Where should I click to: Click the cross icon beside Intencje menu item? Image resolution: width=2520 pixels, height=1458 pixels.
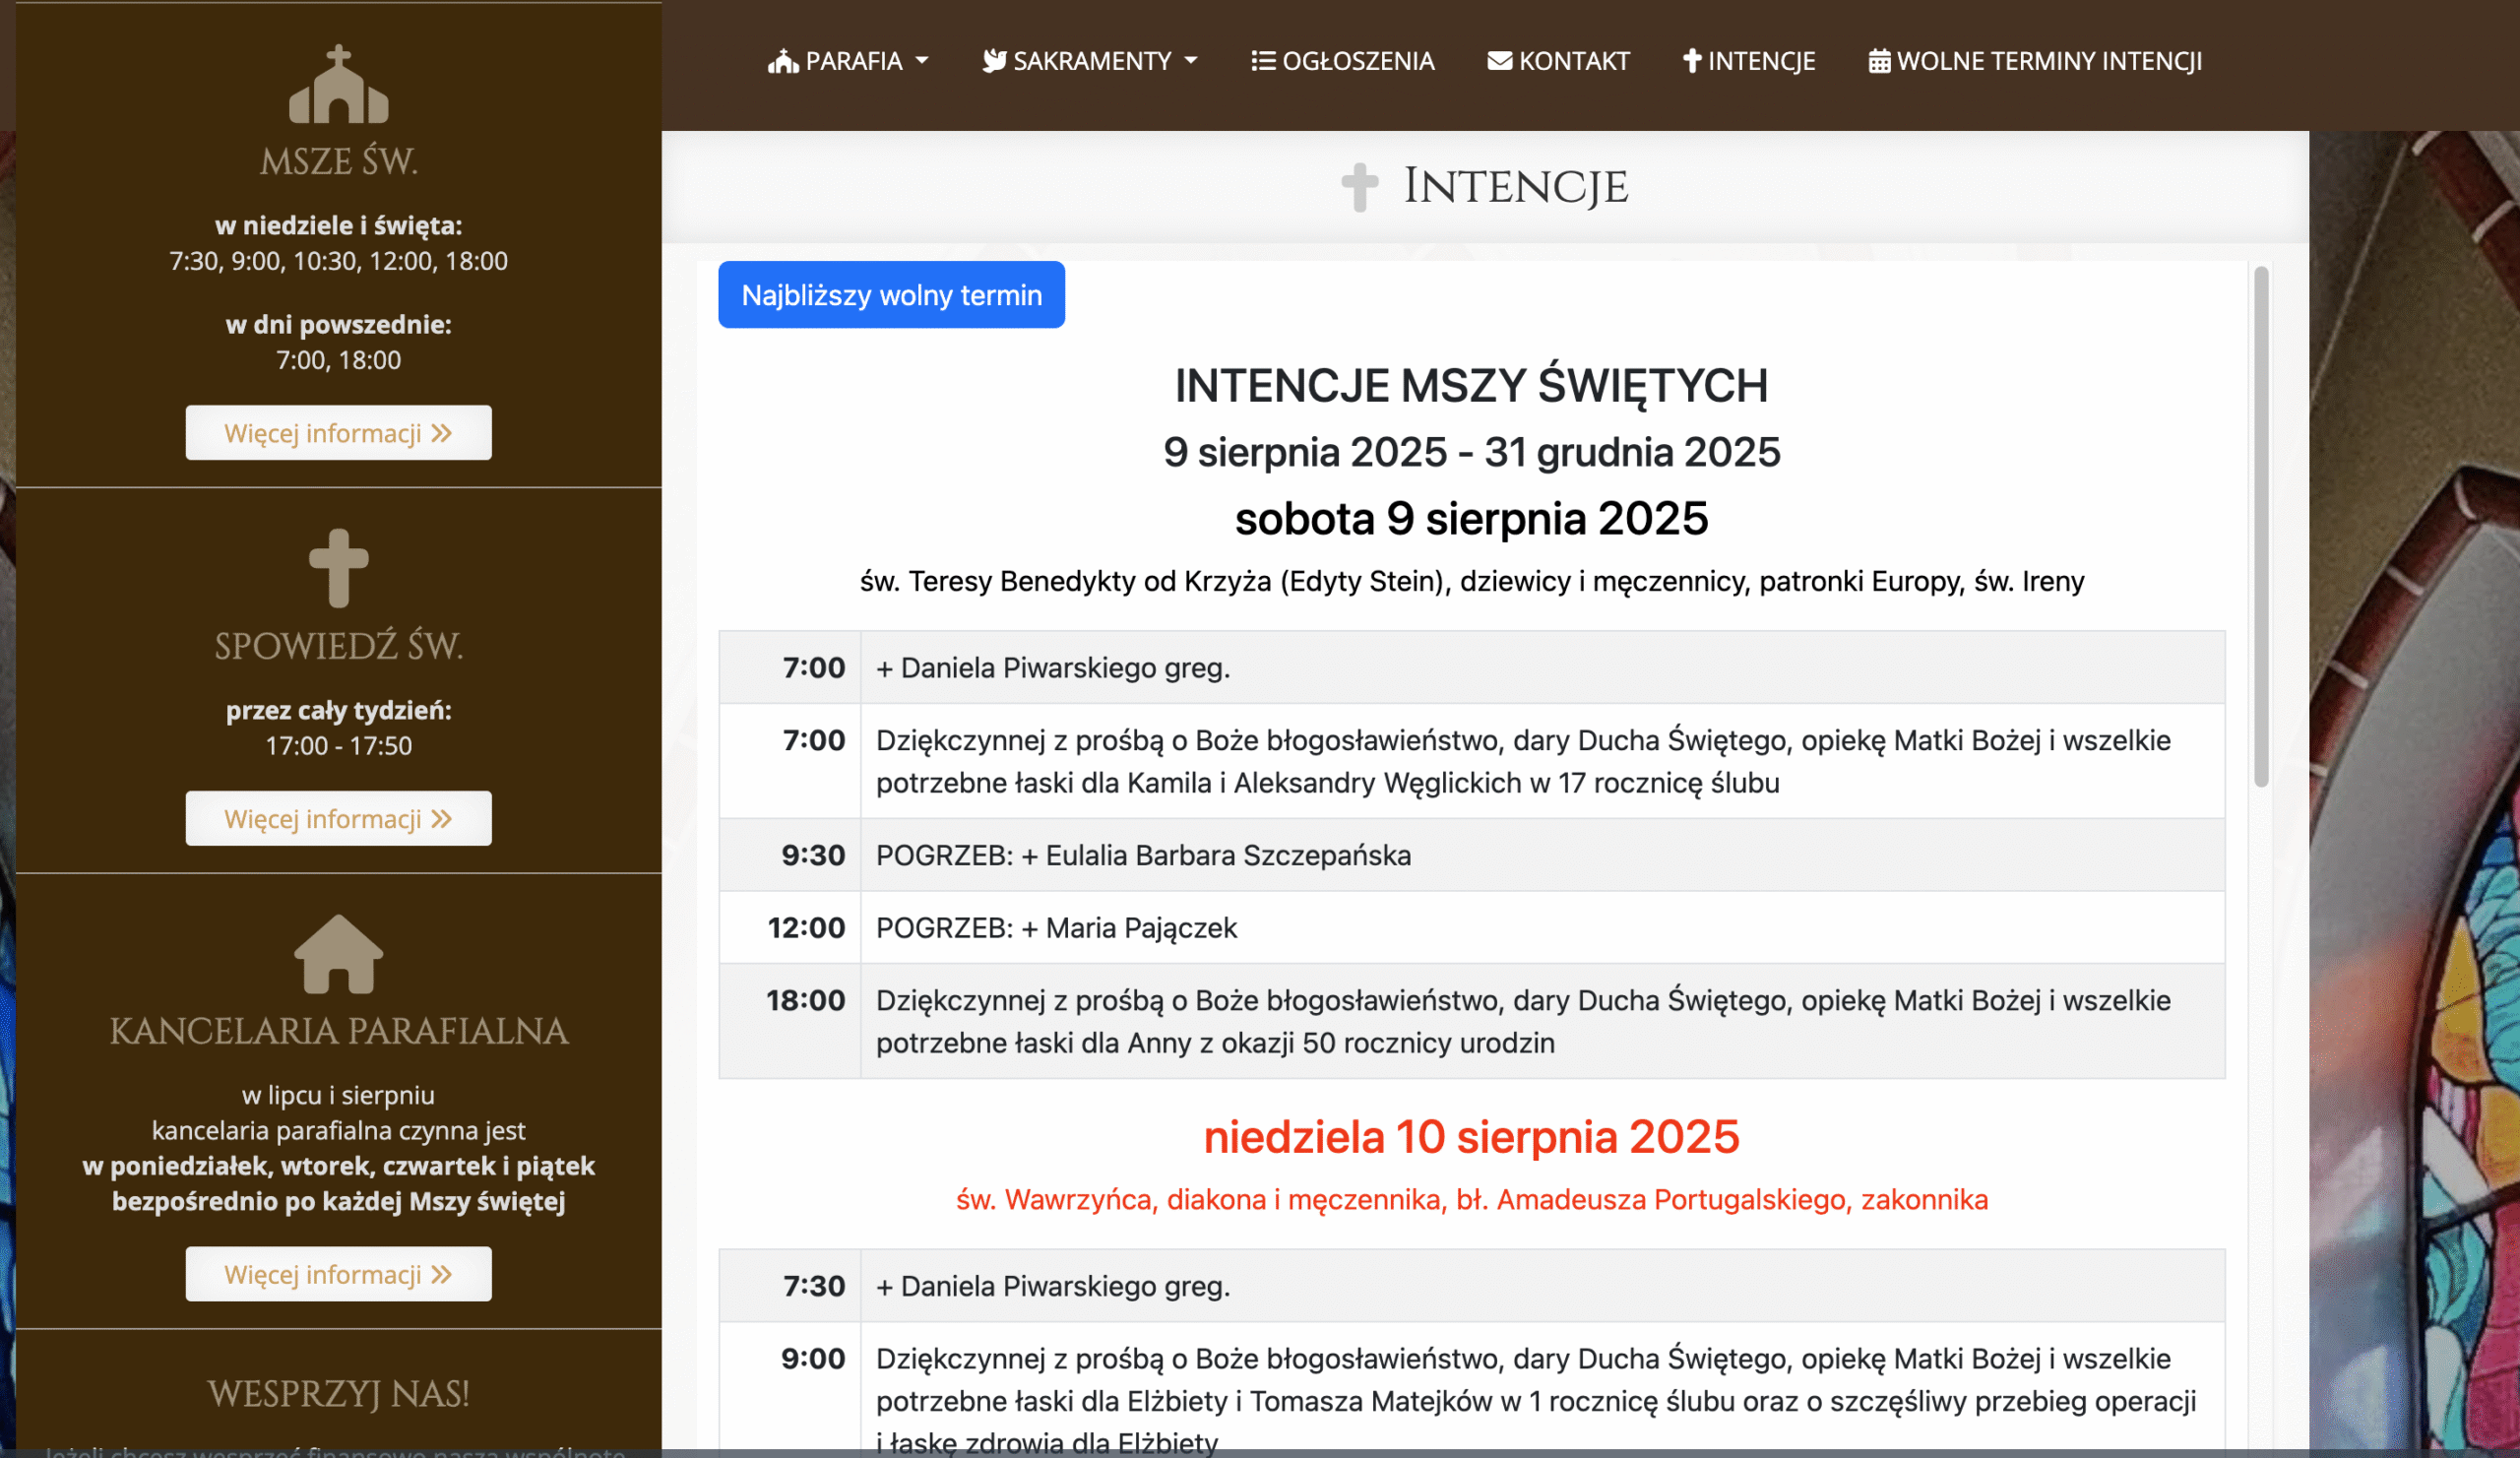point(1691,61)
